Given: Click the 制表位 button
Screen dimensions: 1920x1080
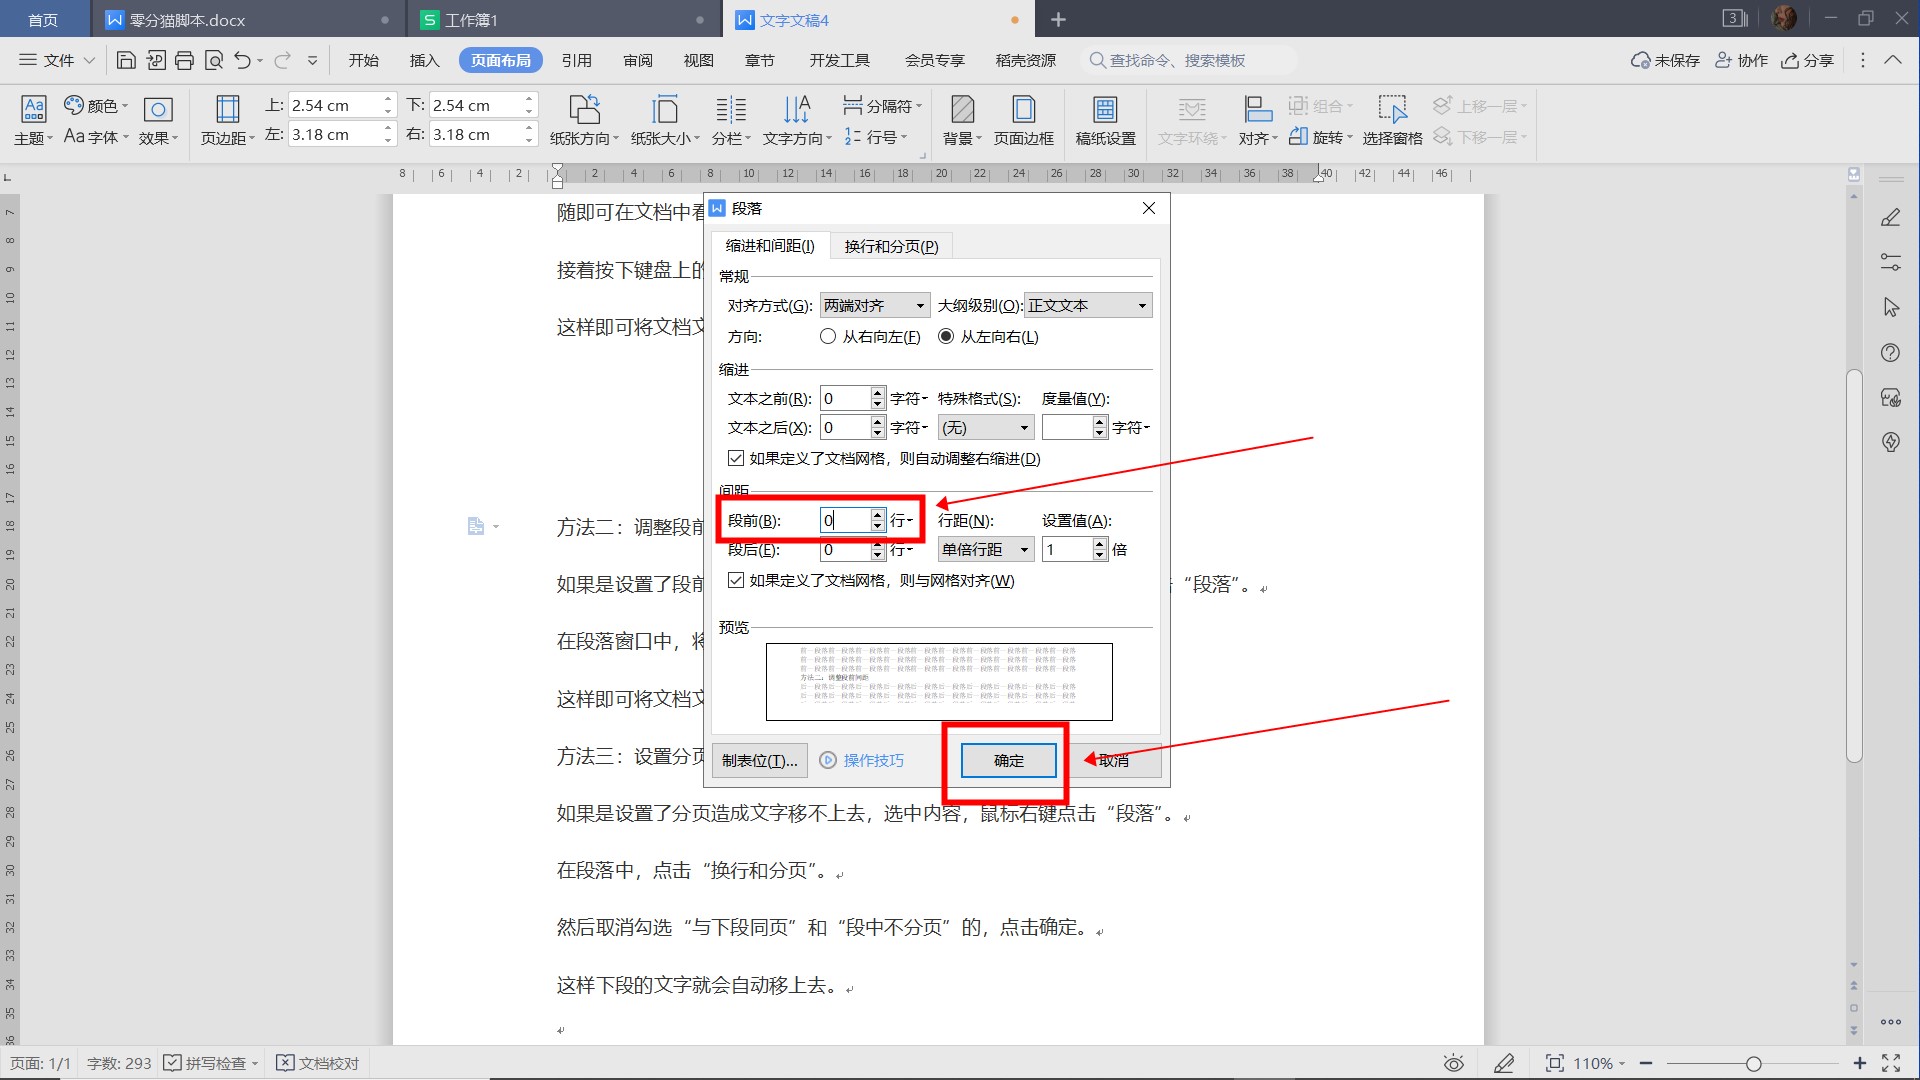Looking at the screenshot, I should pyautogui.click(x=759, y=761).
